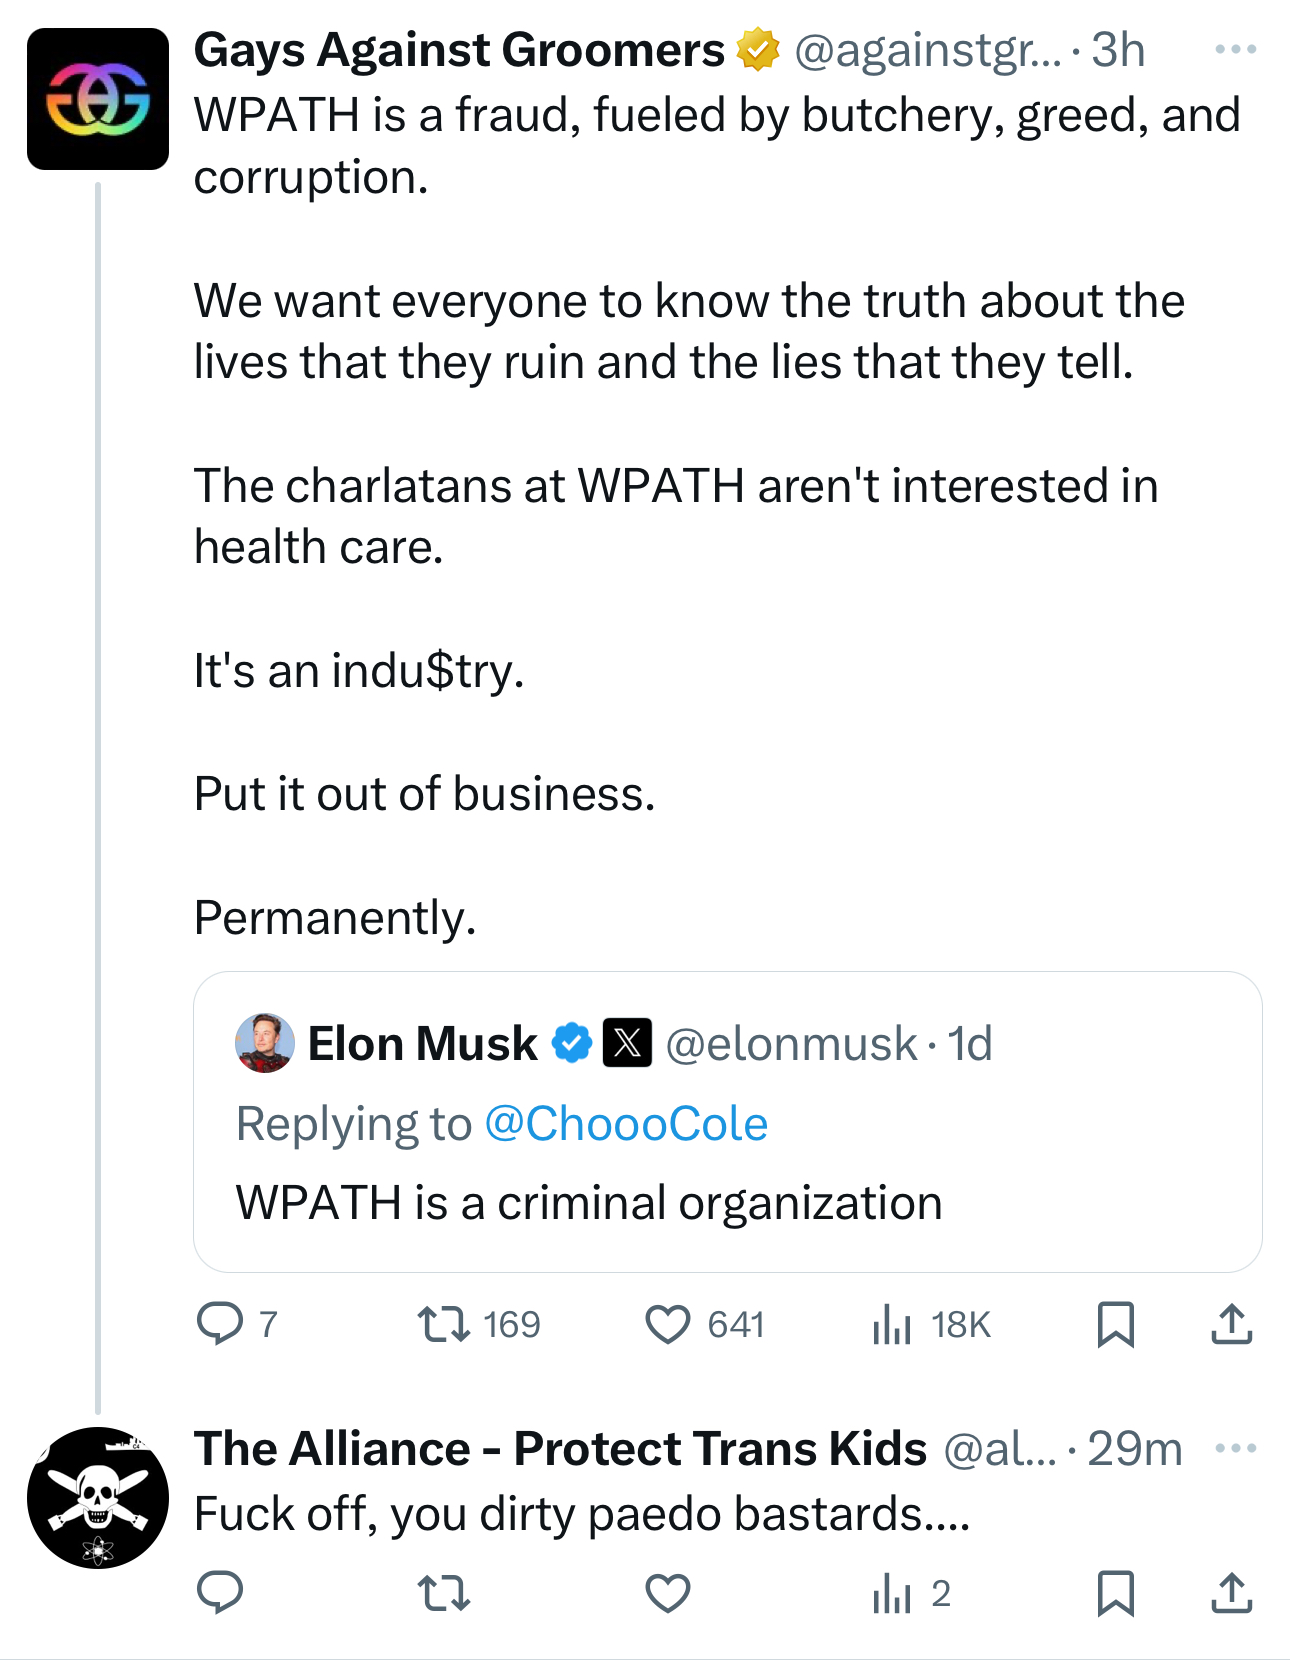Open more options on the top post
Image resolution: width=1290 pixels, height=1669 pixels.
[x=1235, y=49]
